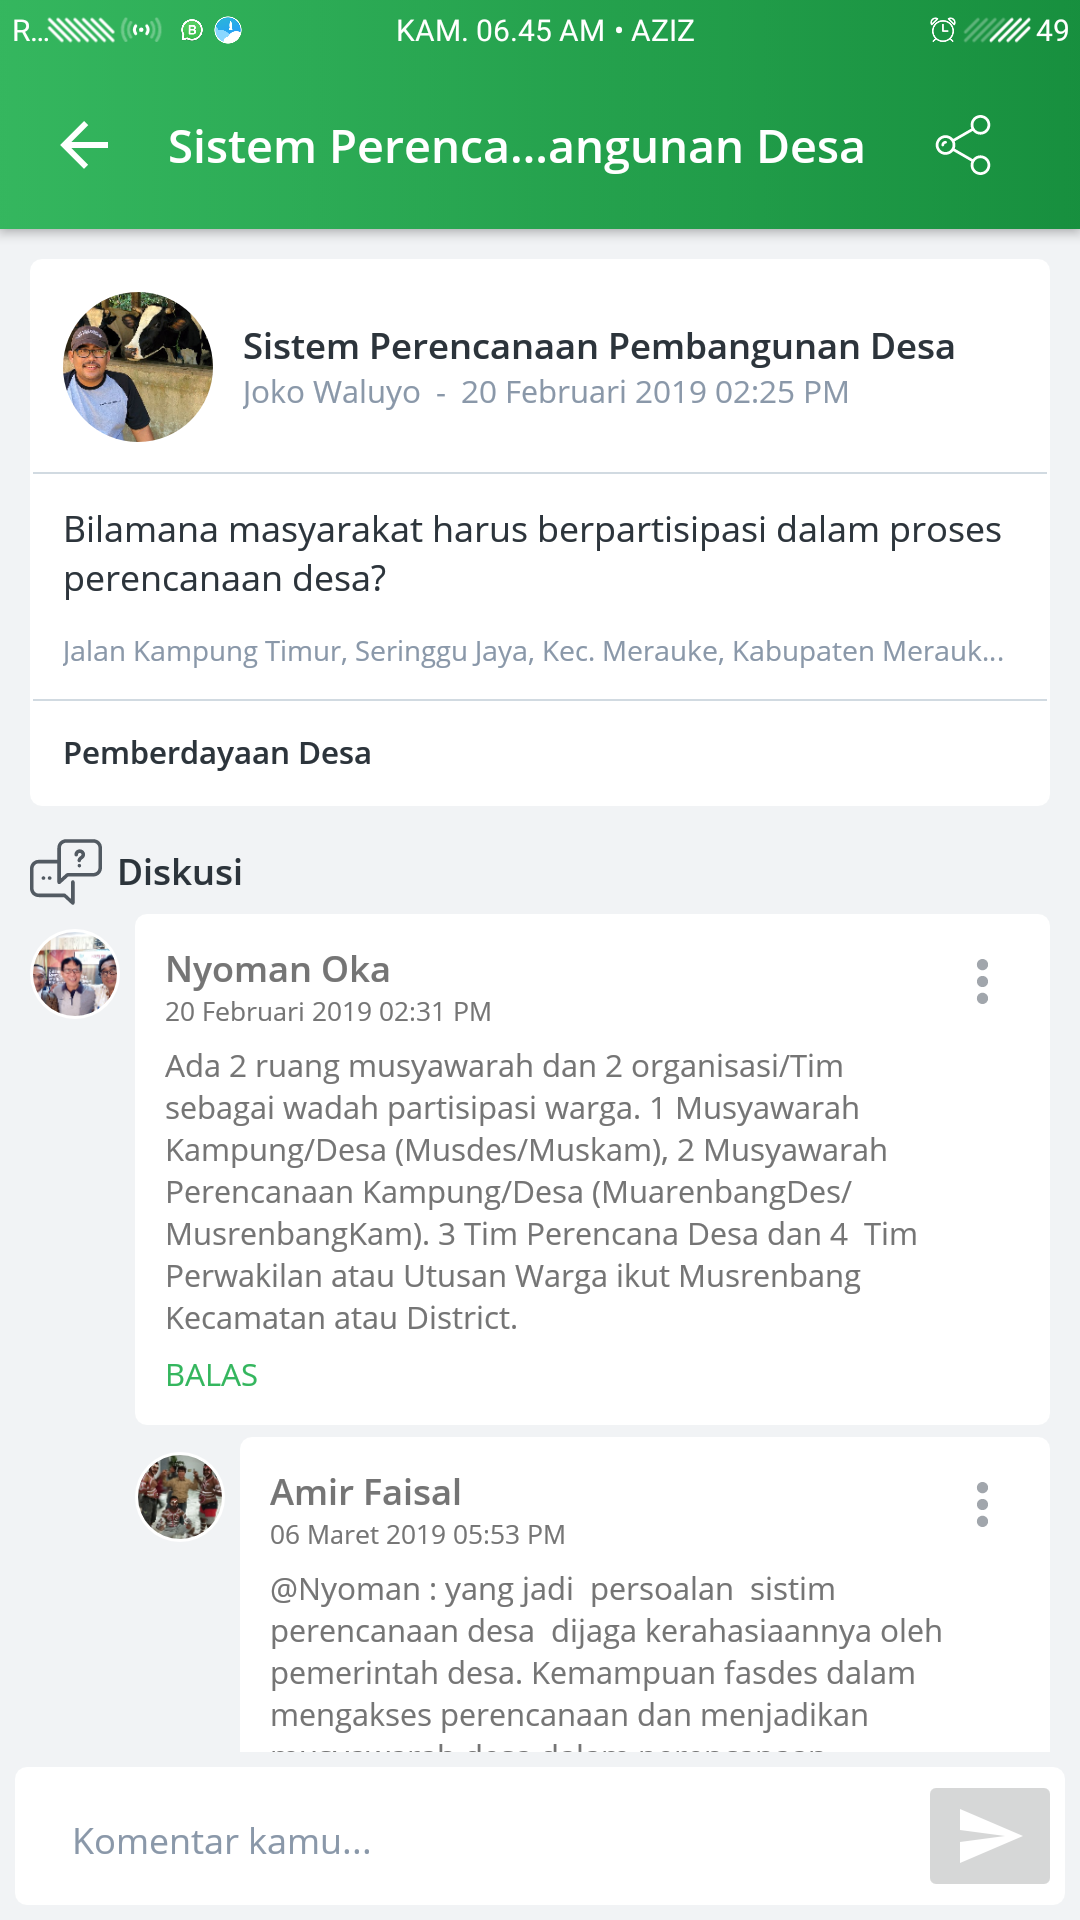Open Nyoman Oka's avatar picture
Viewport: 1080px width, 1920px height.
[x=75, y=974]
